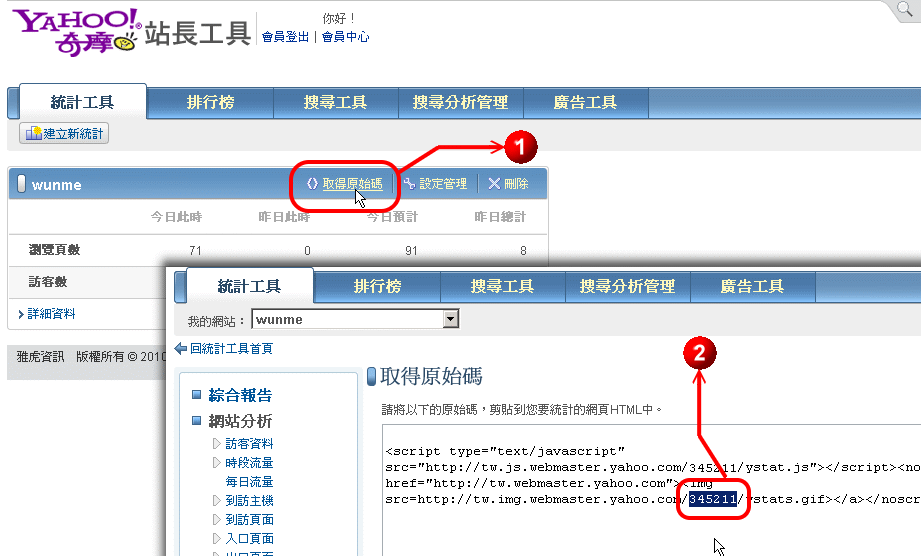
Task: Switch to 排行榜 tab in back window
Action: pos(210,102)
